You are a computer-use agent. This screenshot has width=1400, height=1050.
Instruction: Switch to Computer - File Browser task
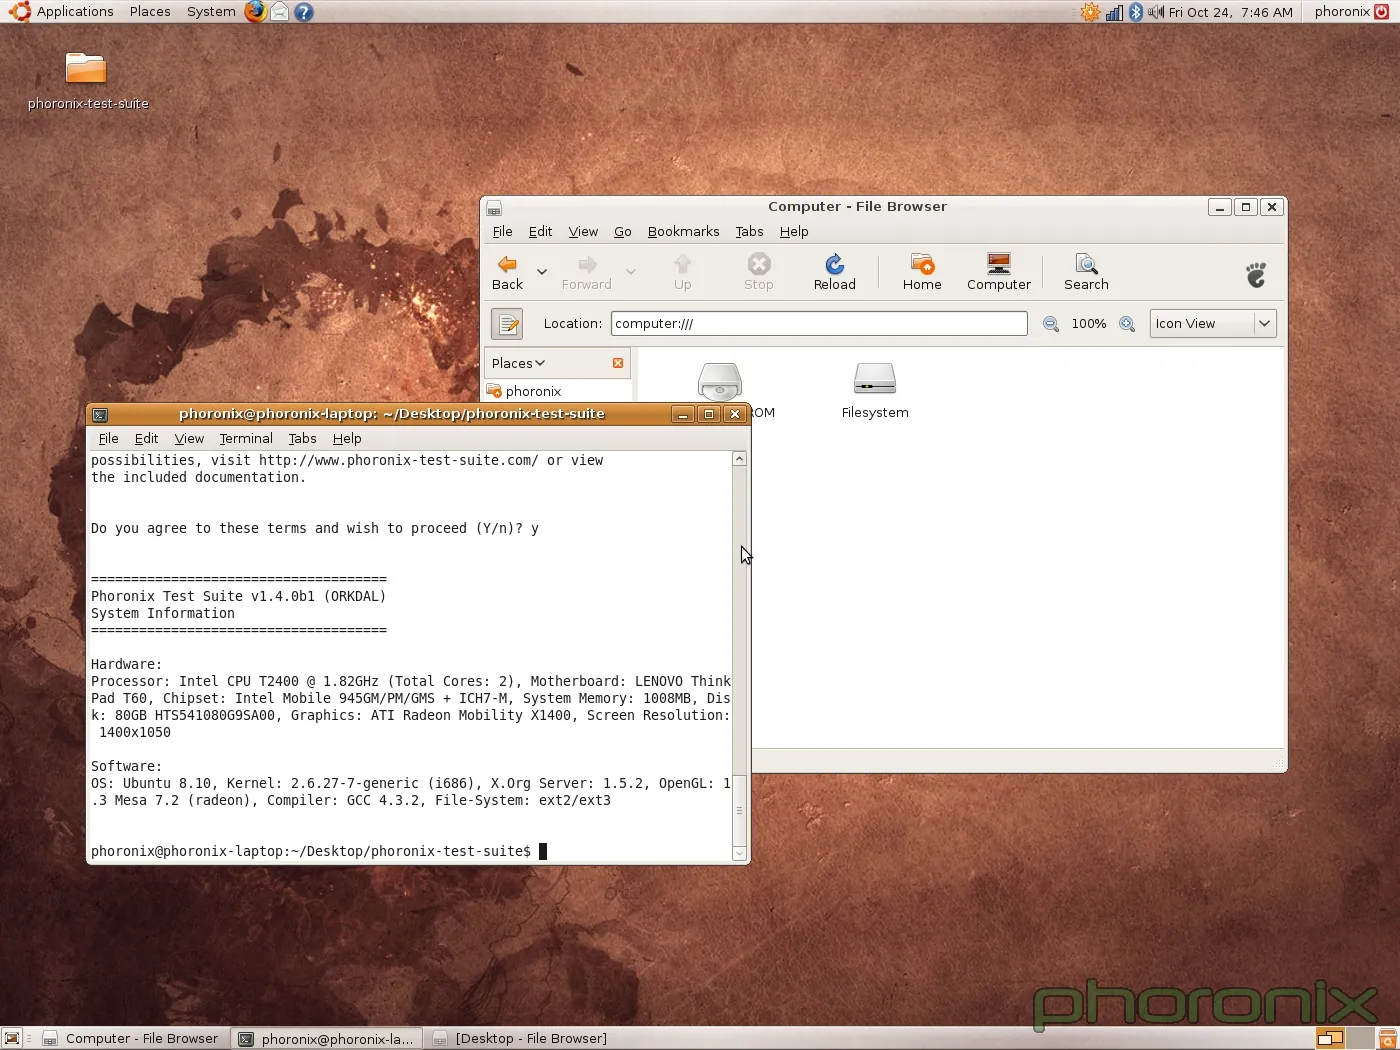[x=130, y=1038]
